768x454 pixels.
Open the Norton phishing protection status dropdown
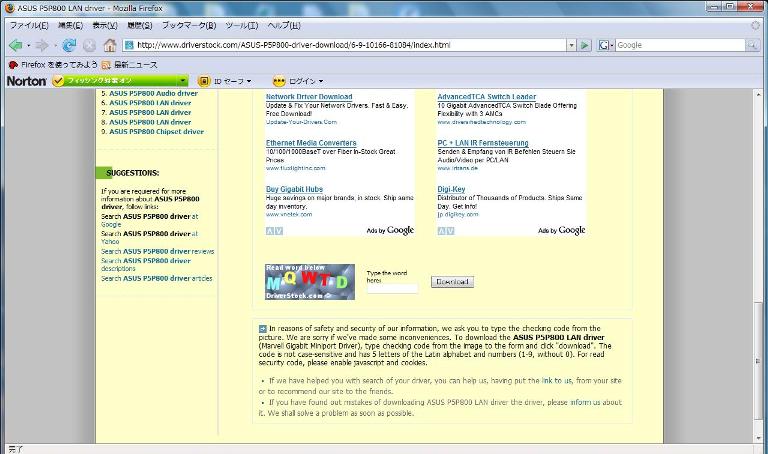coord(182,81)
